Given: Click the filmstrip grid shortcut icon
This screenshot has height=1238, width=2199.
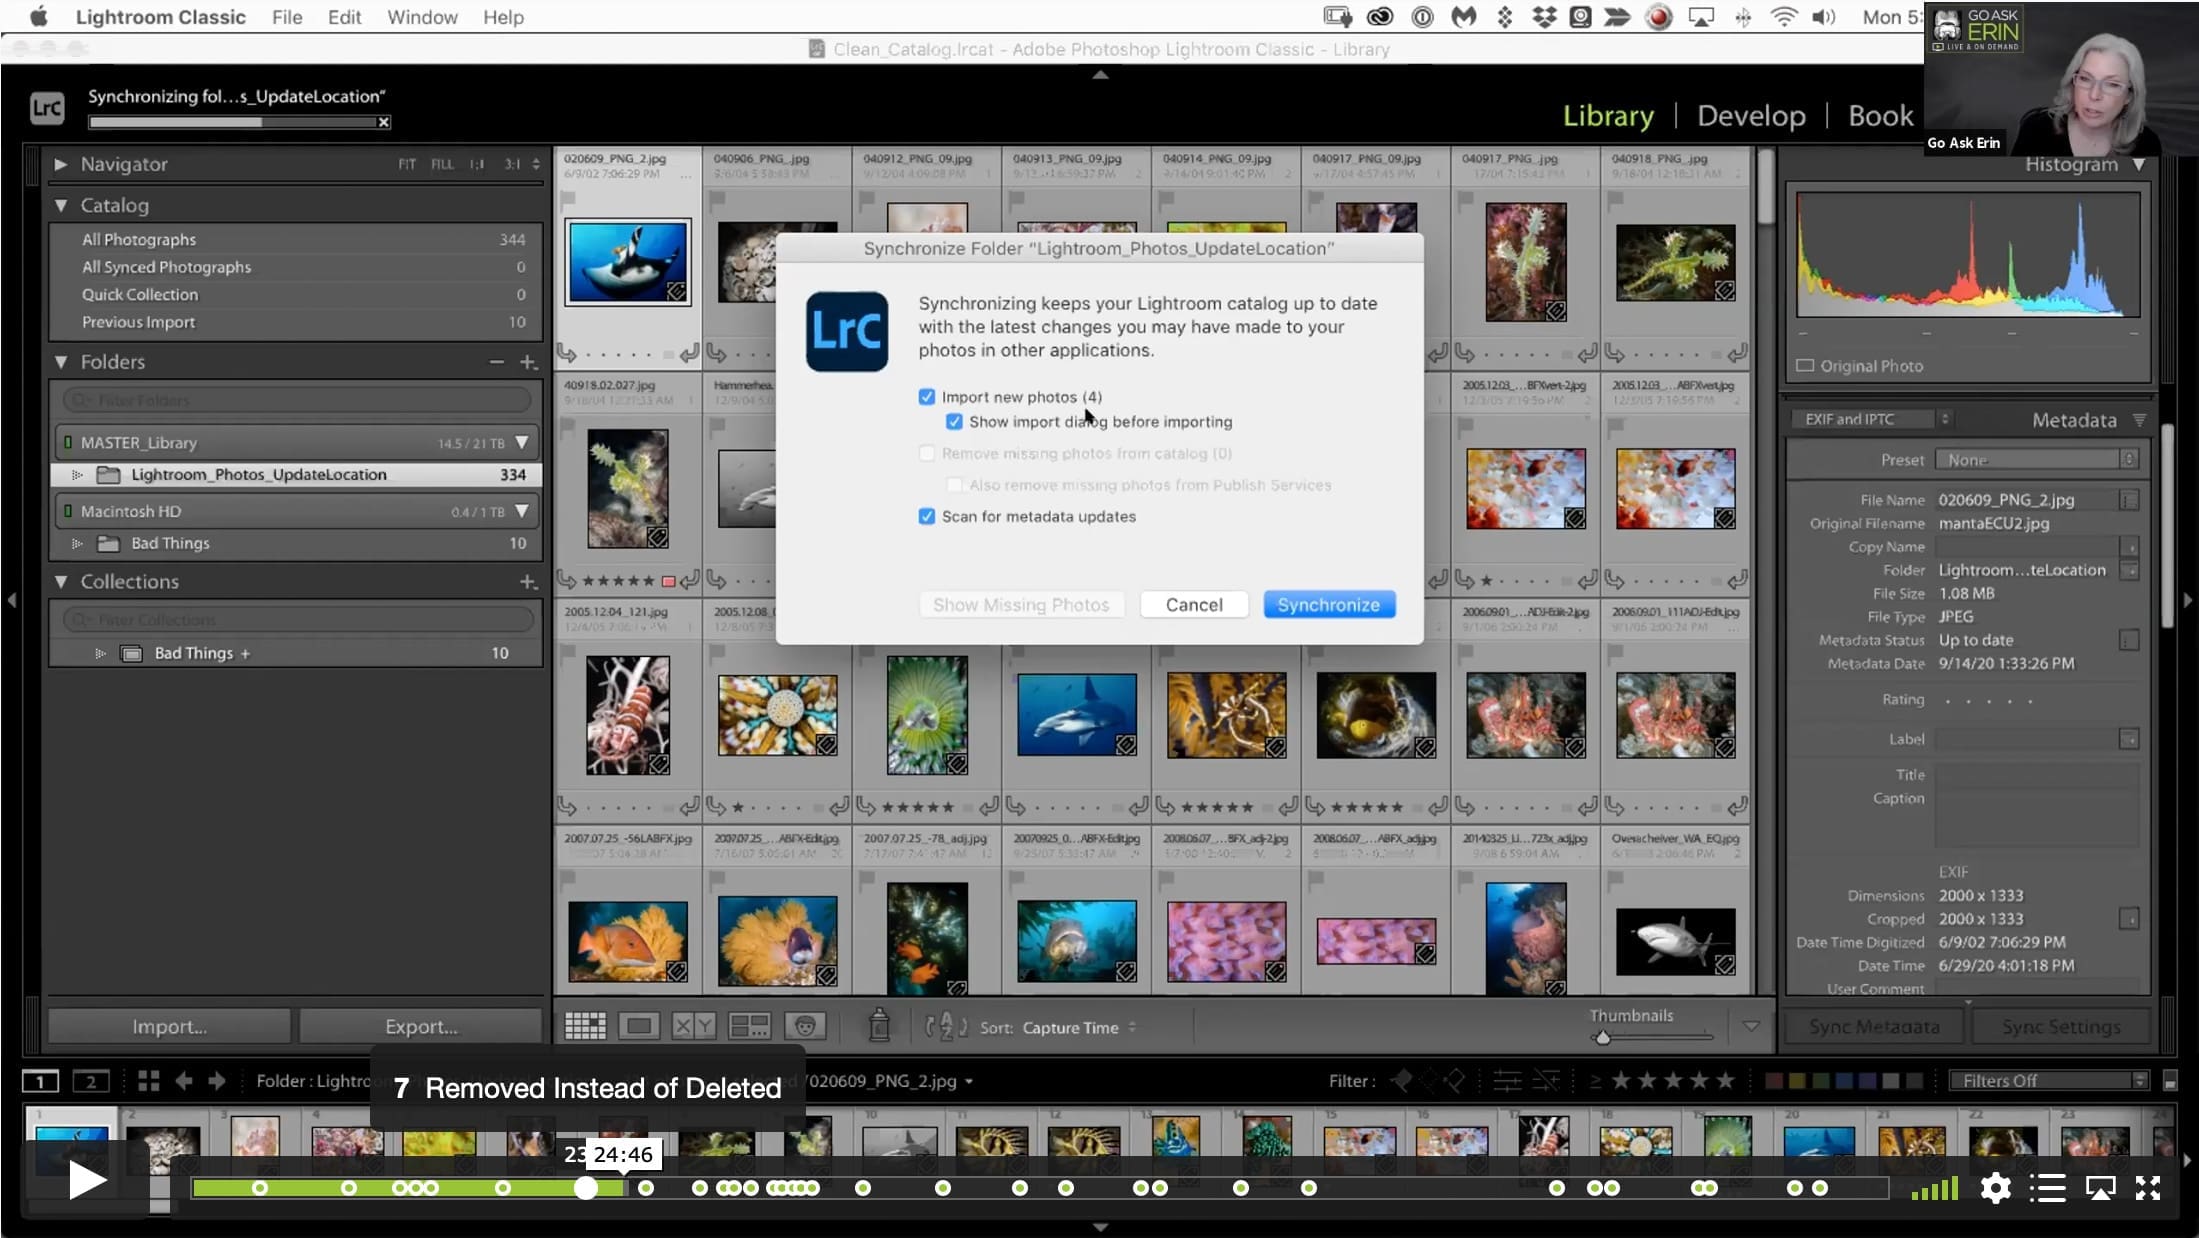Looking at the screenshot, I should [x=149, y=1081].
